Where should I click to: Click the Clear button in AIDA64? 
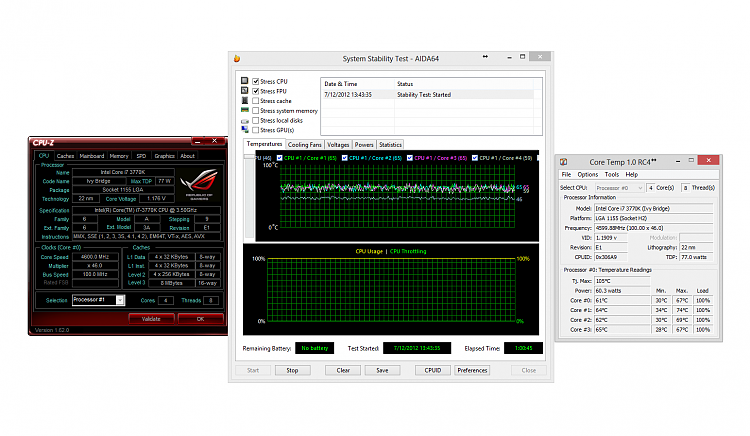[343, 370]
